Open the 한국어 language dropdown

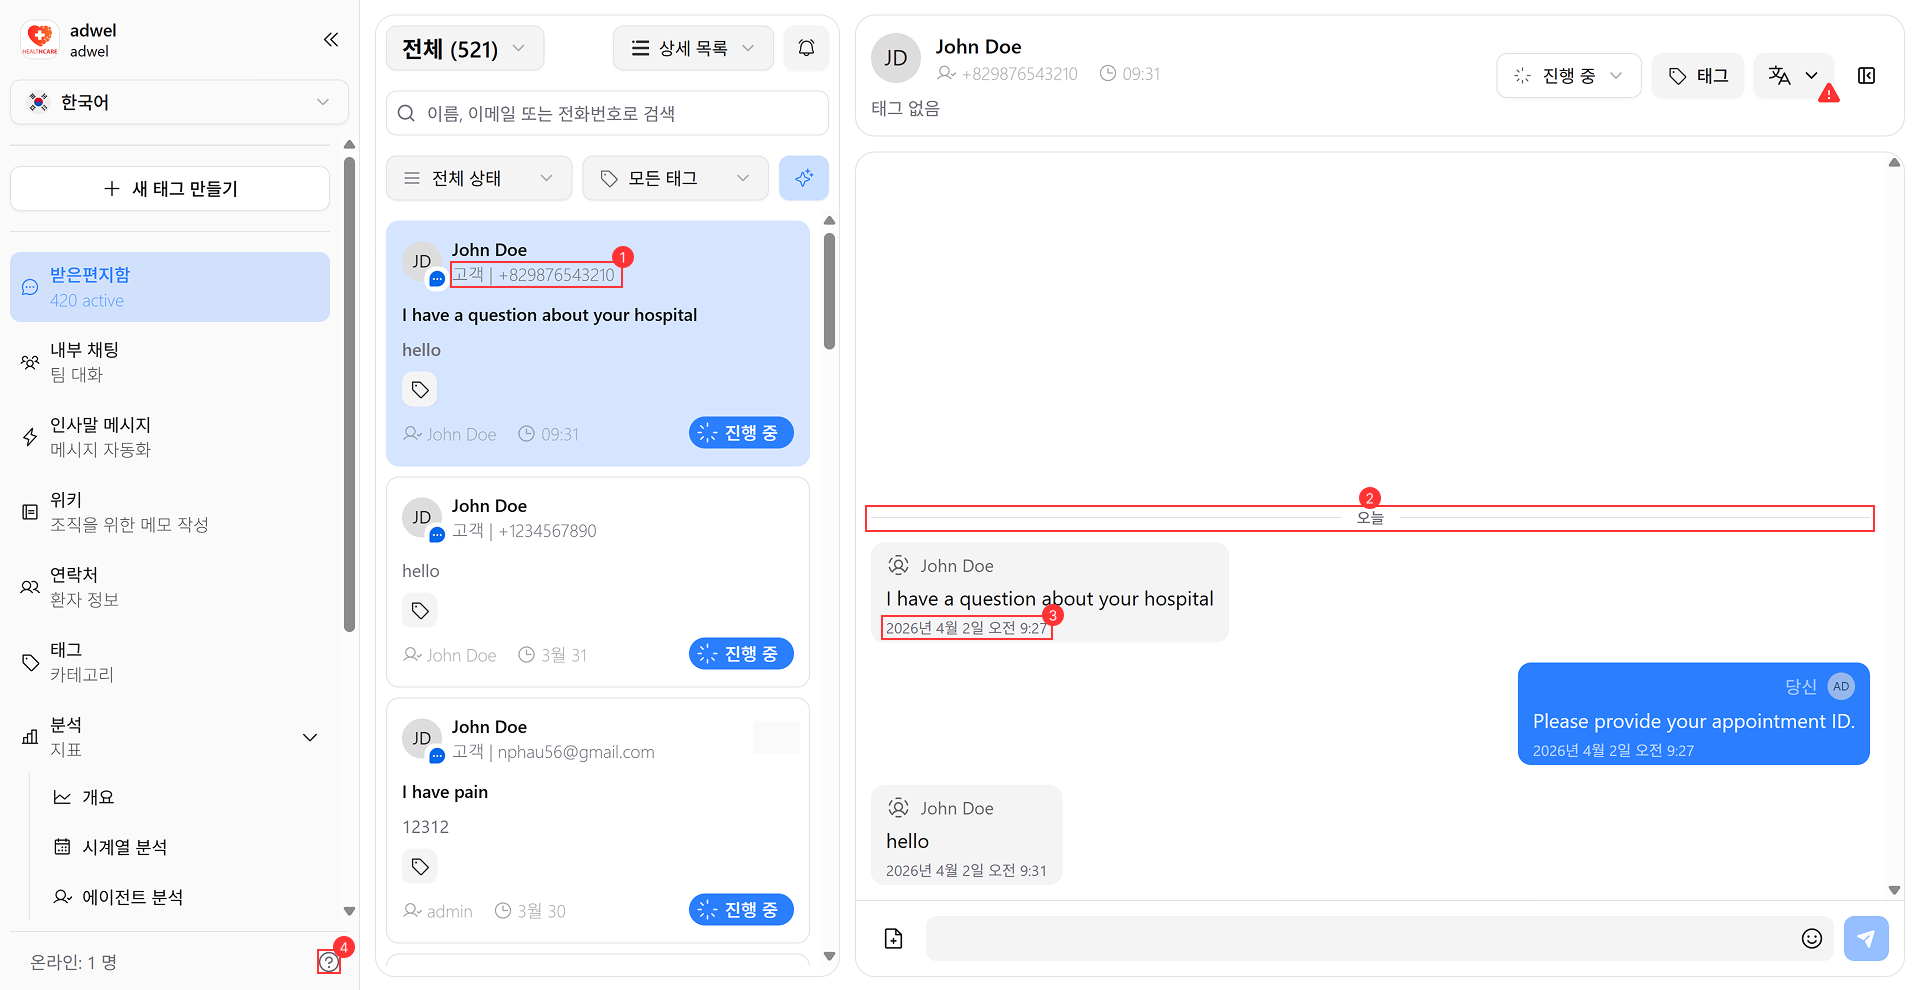180,102
